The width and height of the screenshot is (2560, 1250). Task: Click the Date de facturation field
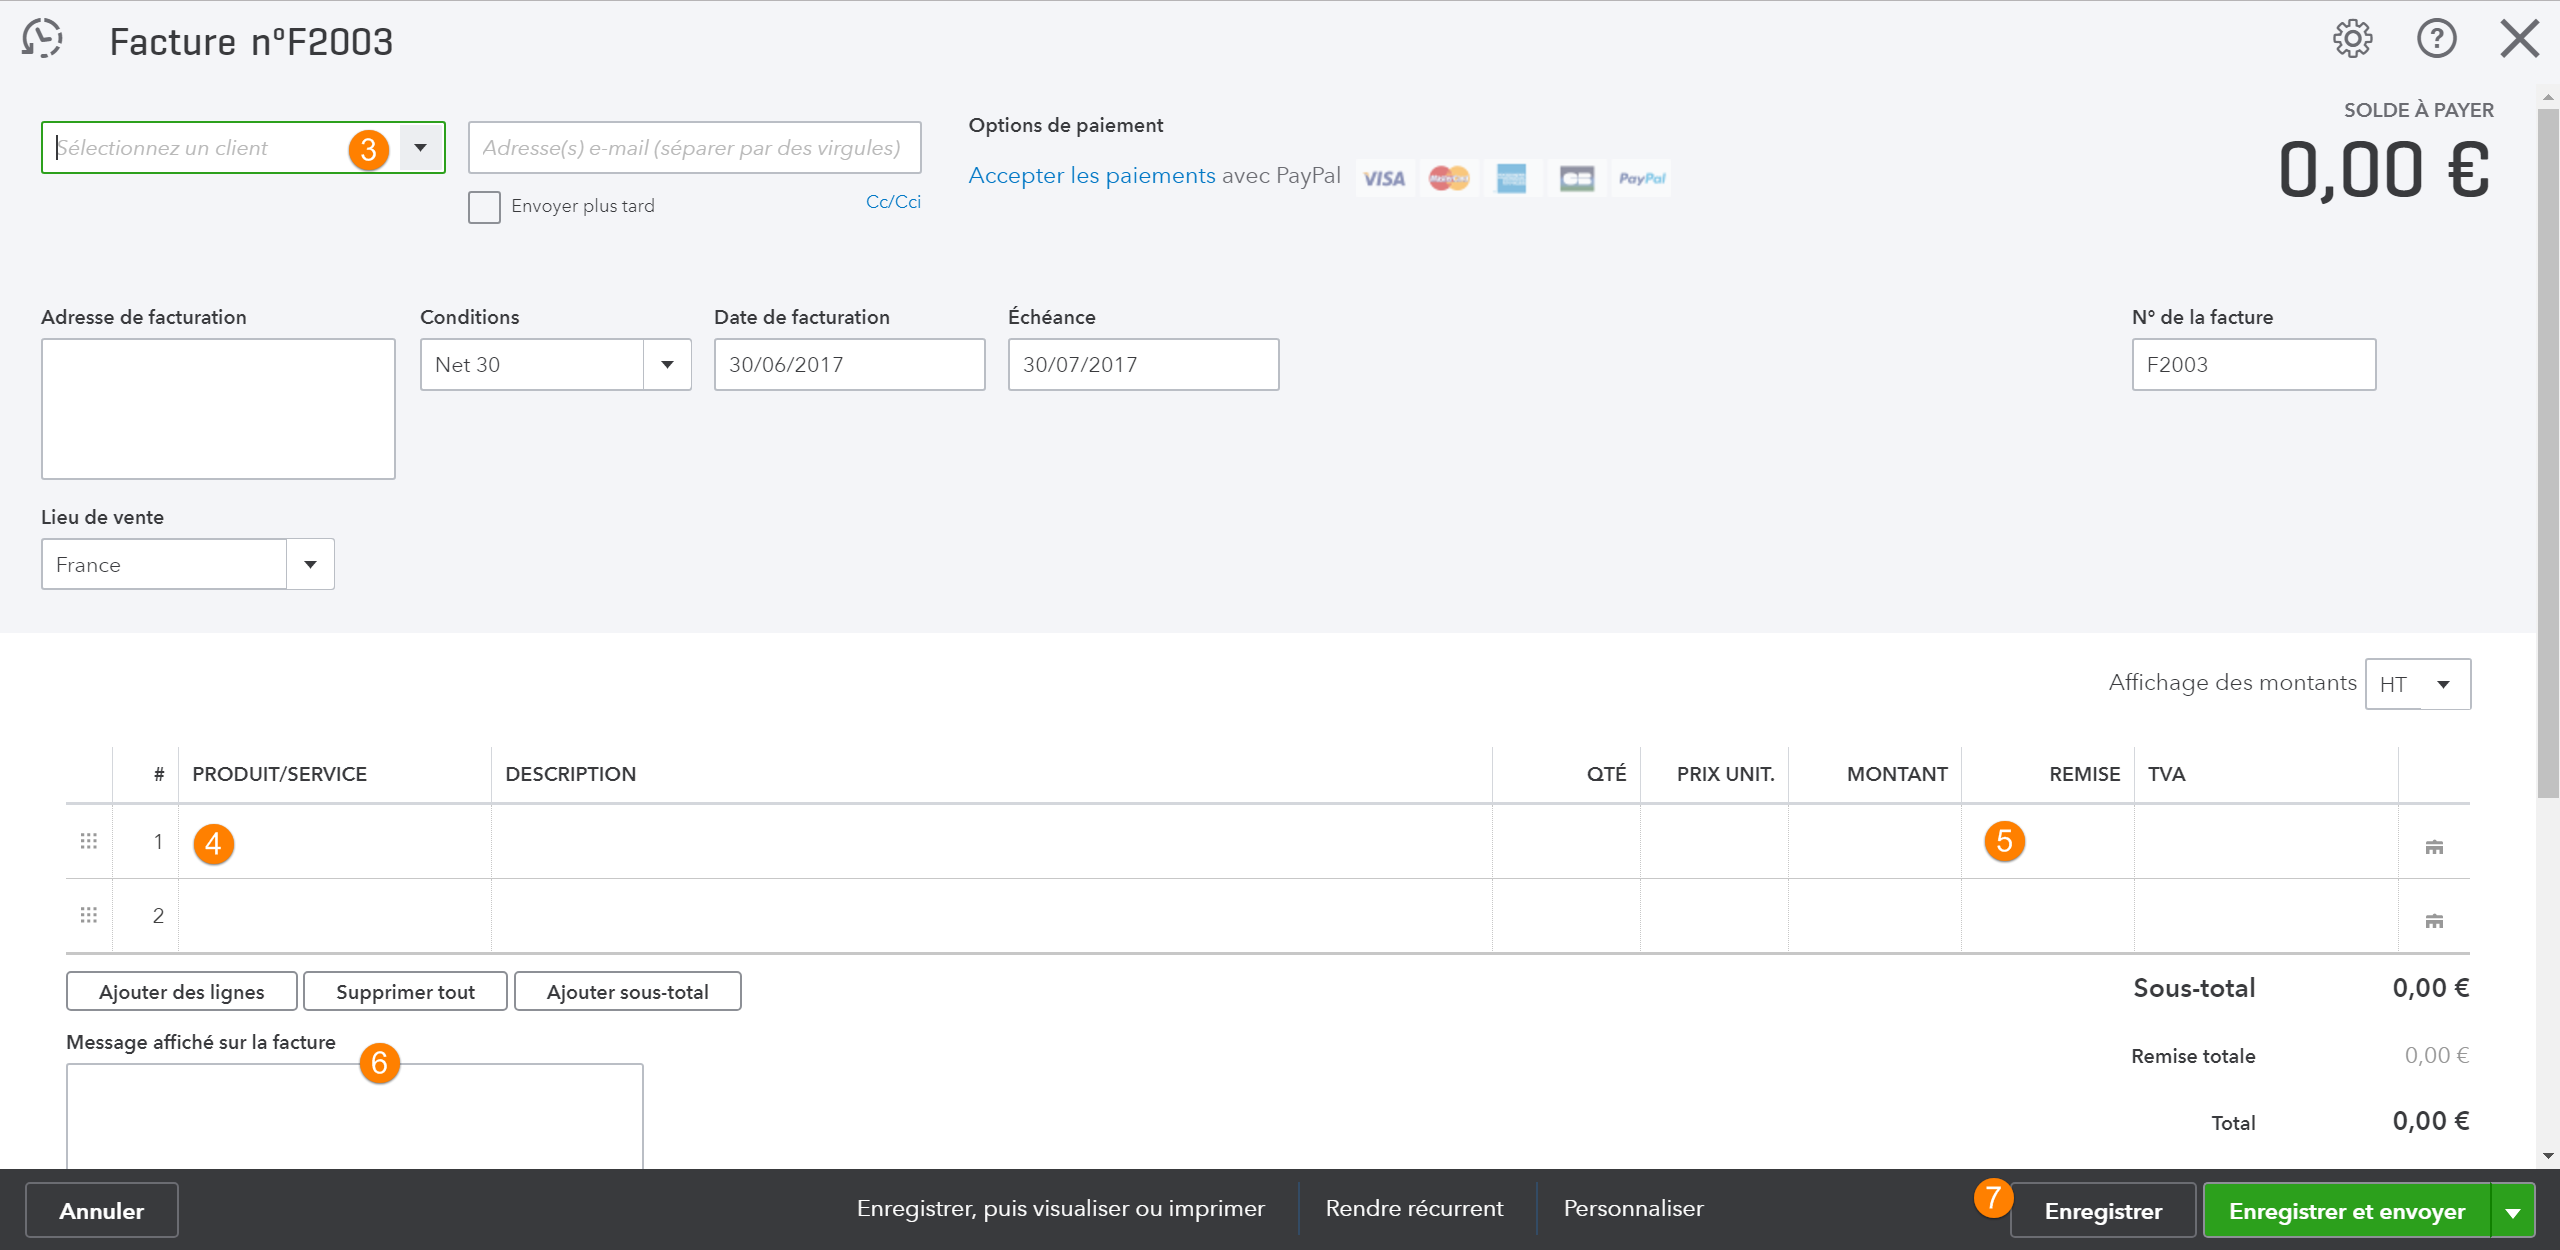(849, 365)
